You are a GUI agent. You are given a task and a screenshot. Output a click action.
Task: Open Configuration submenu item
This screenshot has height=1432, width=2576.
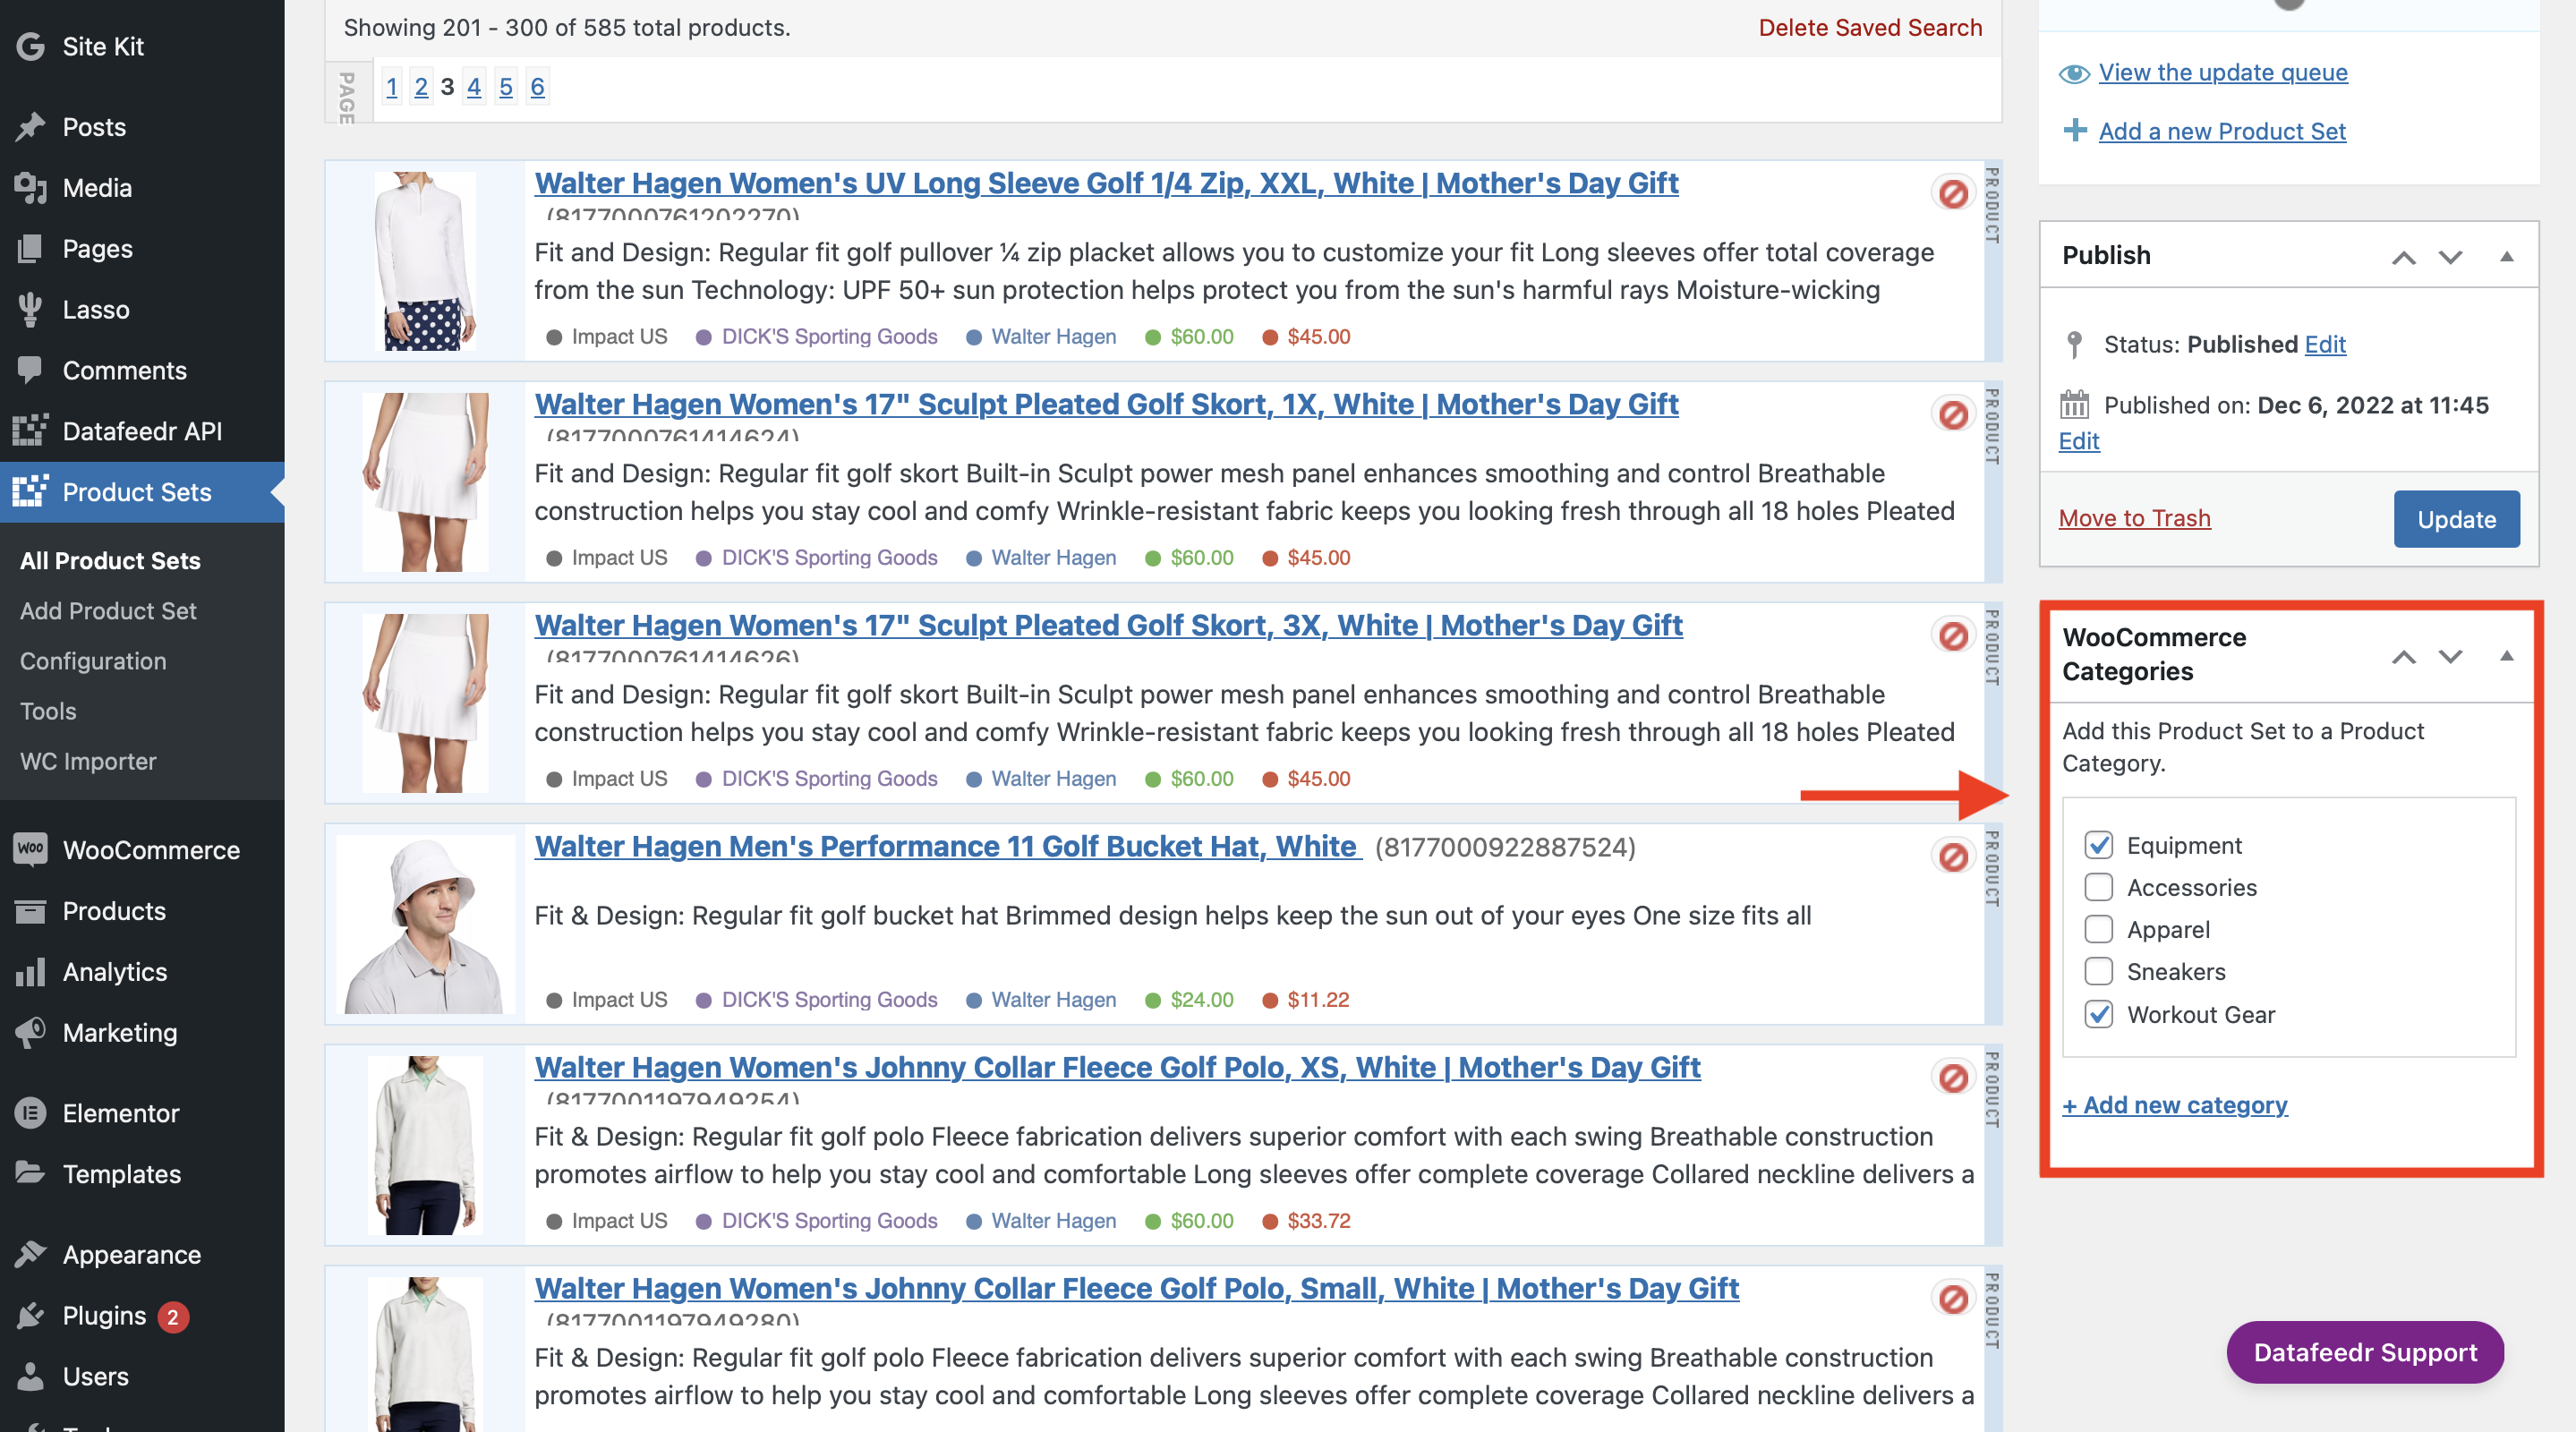pos(93,660)
